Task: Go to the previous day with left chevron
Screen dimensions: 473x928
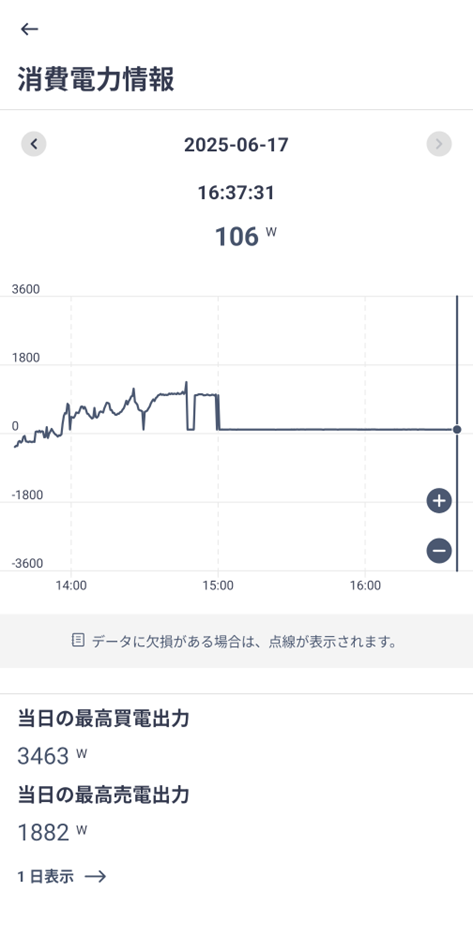Action: pos(34,144)
